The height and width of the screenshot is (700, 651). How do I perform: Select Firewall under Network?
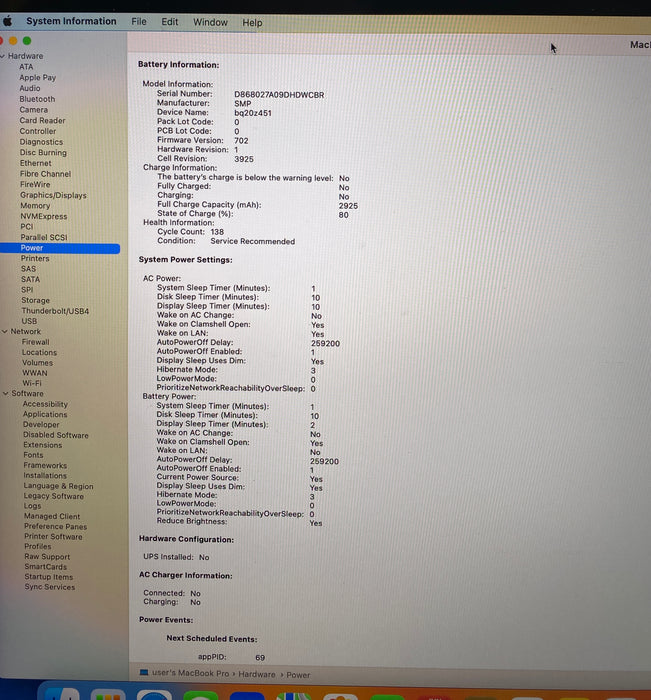(x=35, y=342)
